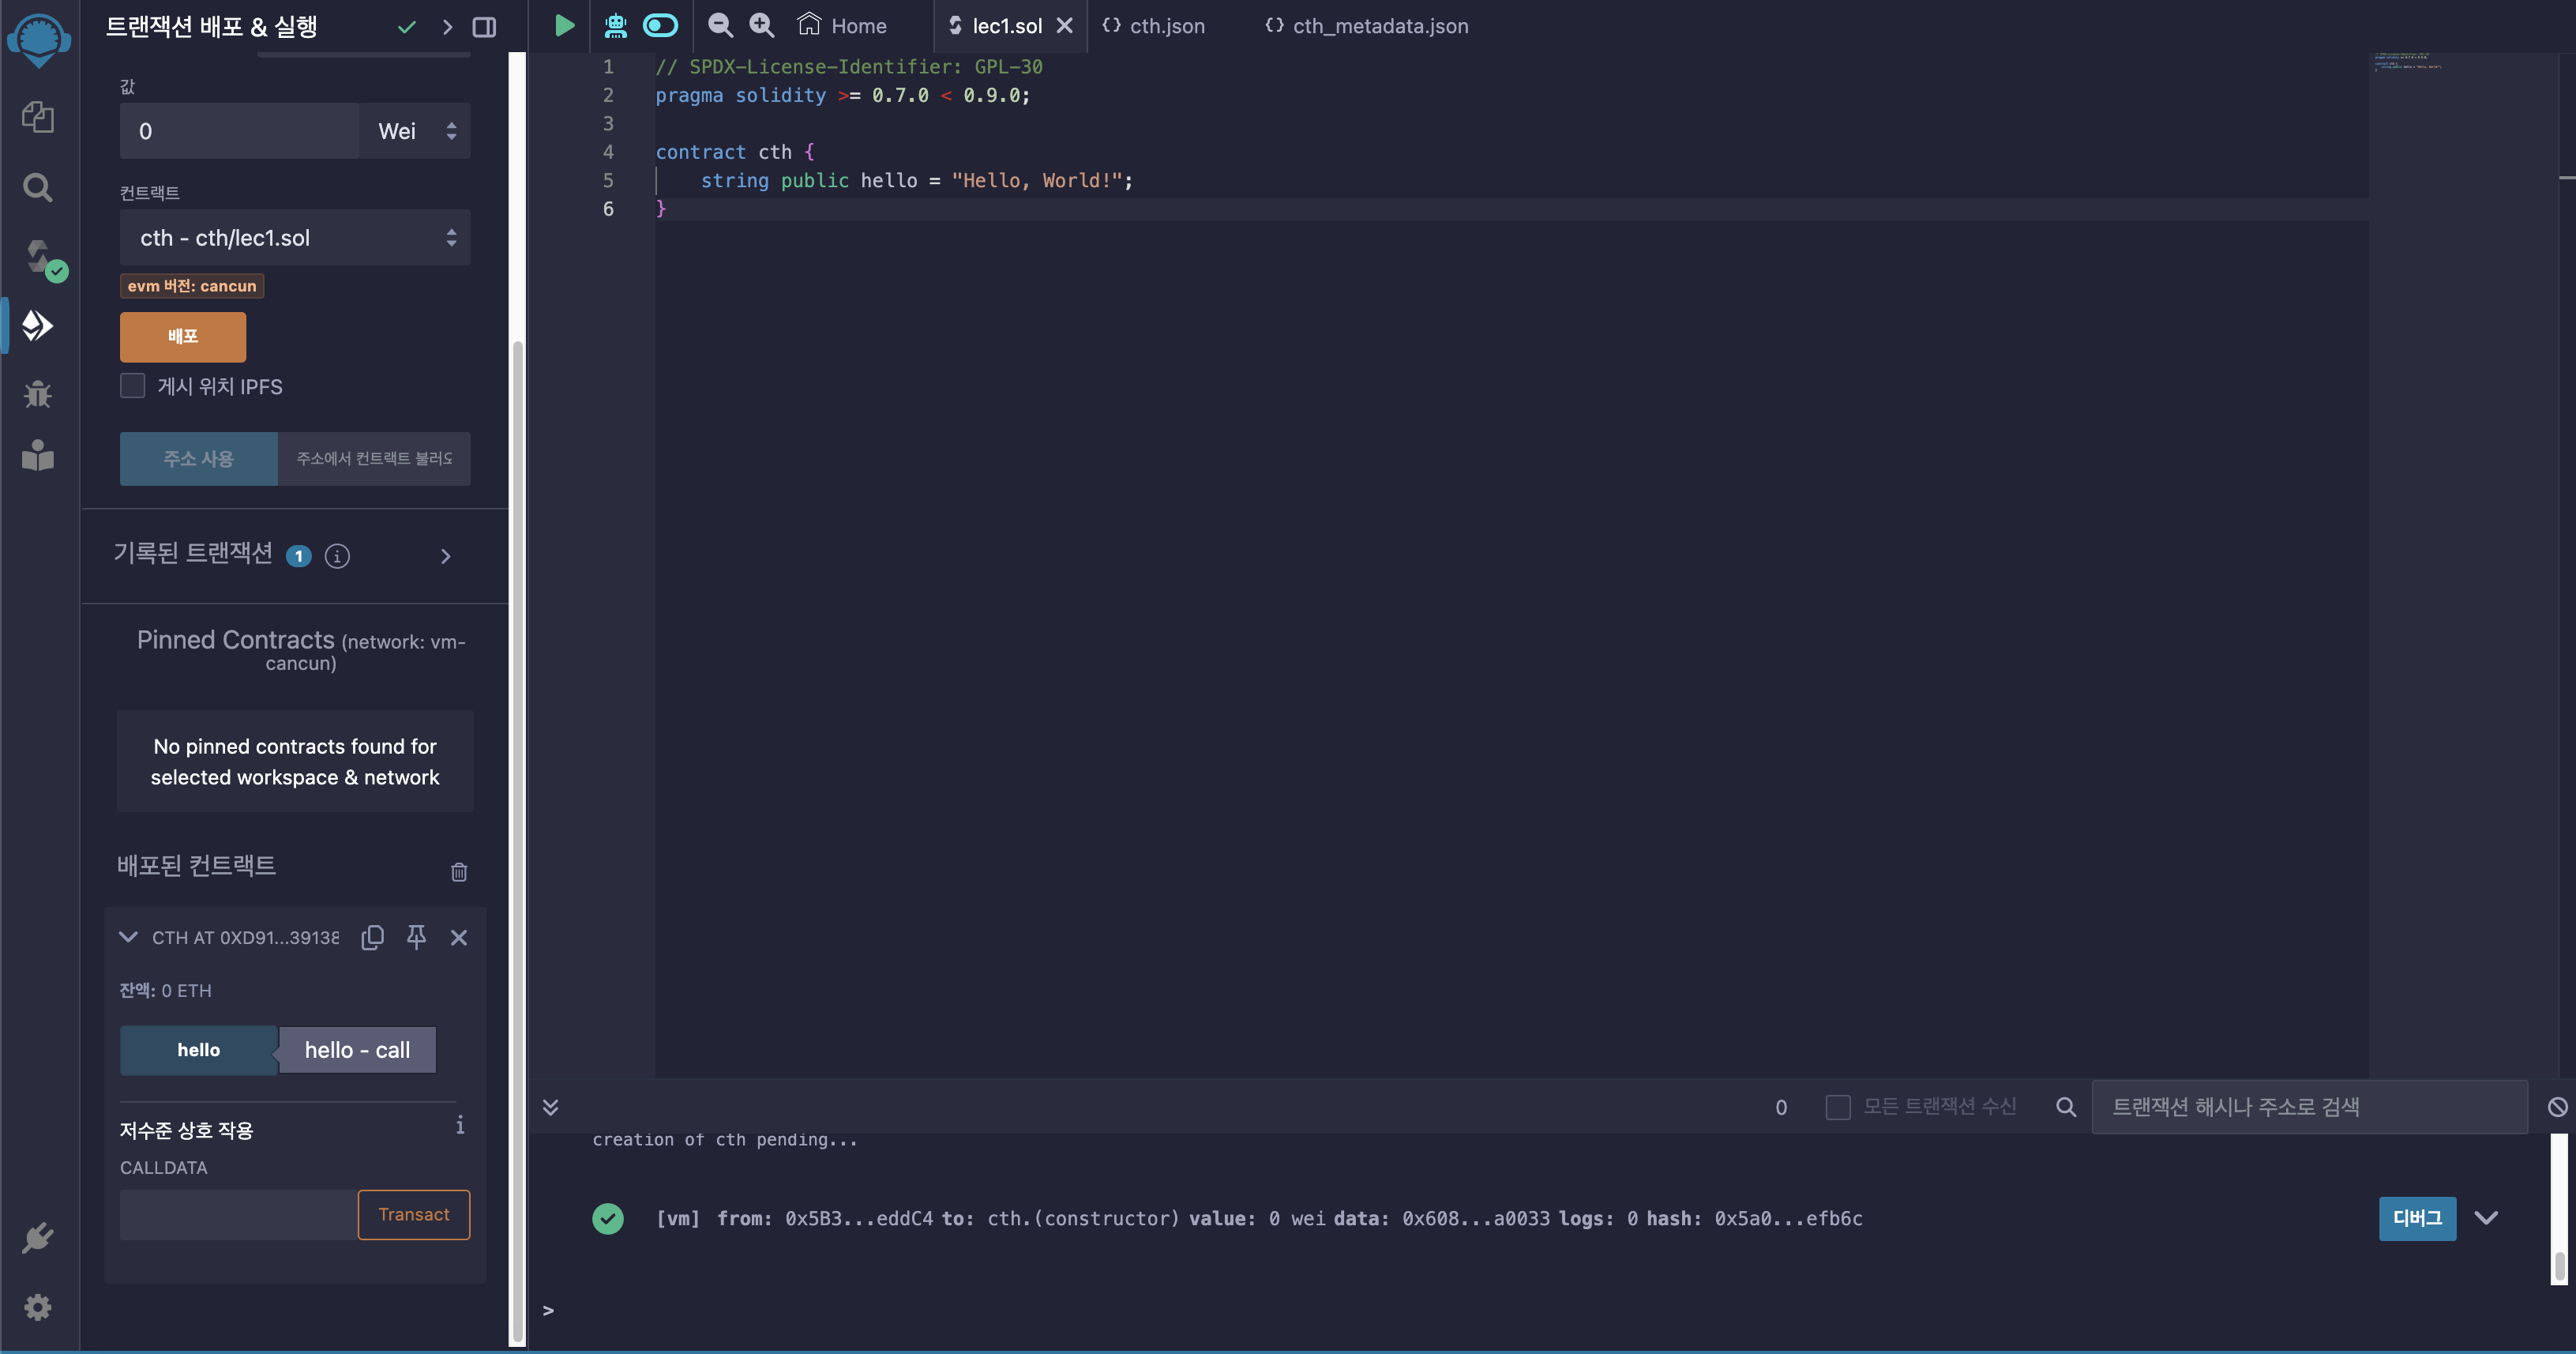Open the plugin manager plug icon
Screen dimensions: 2576x1354
38,1238
